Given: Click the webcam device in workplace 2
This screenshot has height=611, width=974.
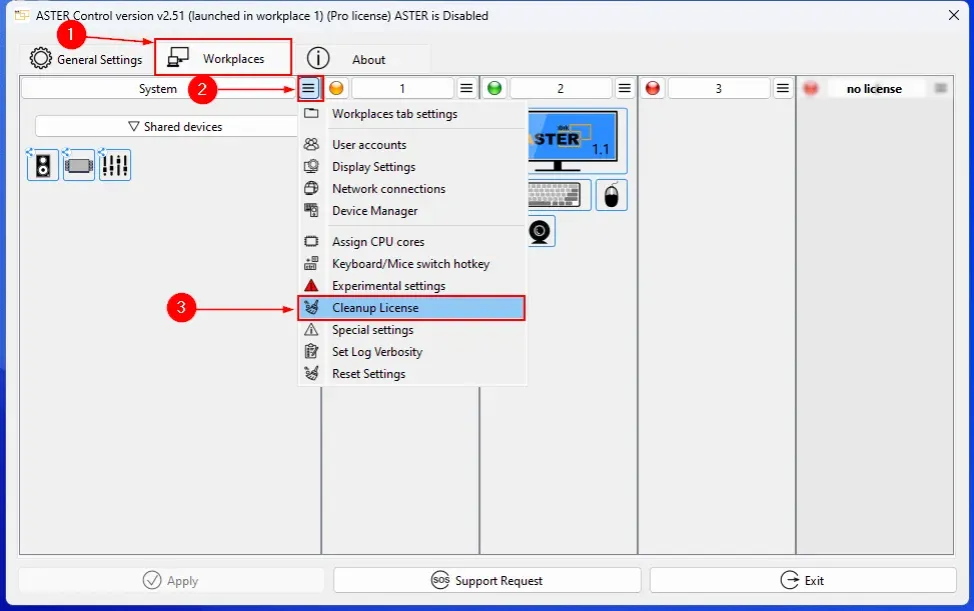Looking at the screenshot, I should [540, 231].
